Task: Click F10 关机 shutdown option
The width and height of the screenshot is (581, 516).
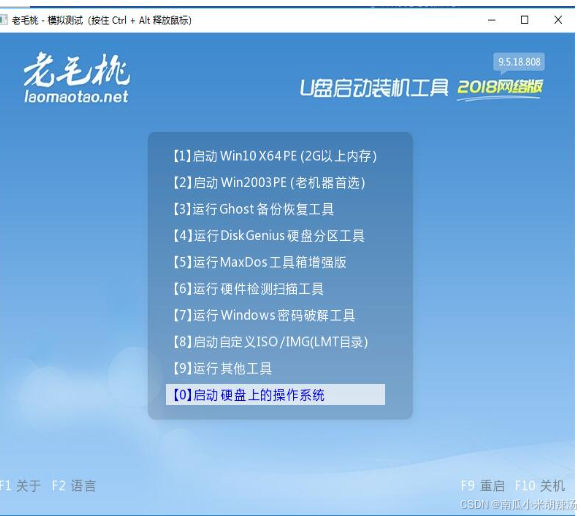Action: point(540,485)
